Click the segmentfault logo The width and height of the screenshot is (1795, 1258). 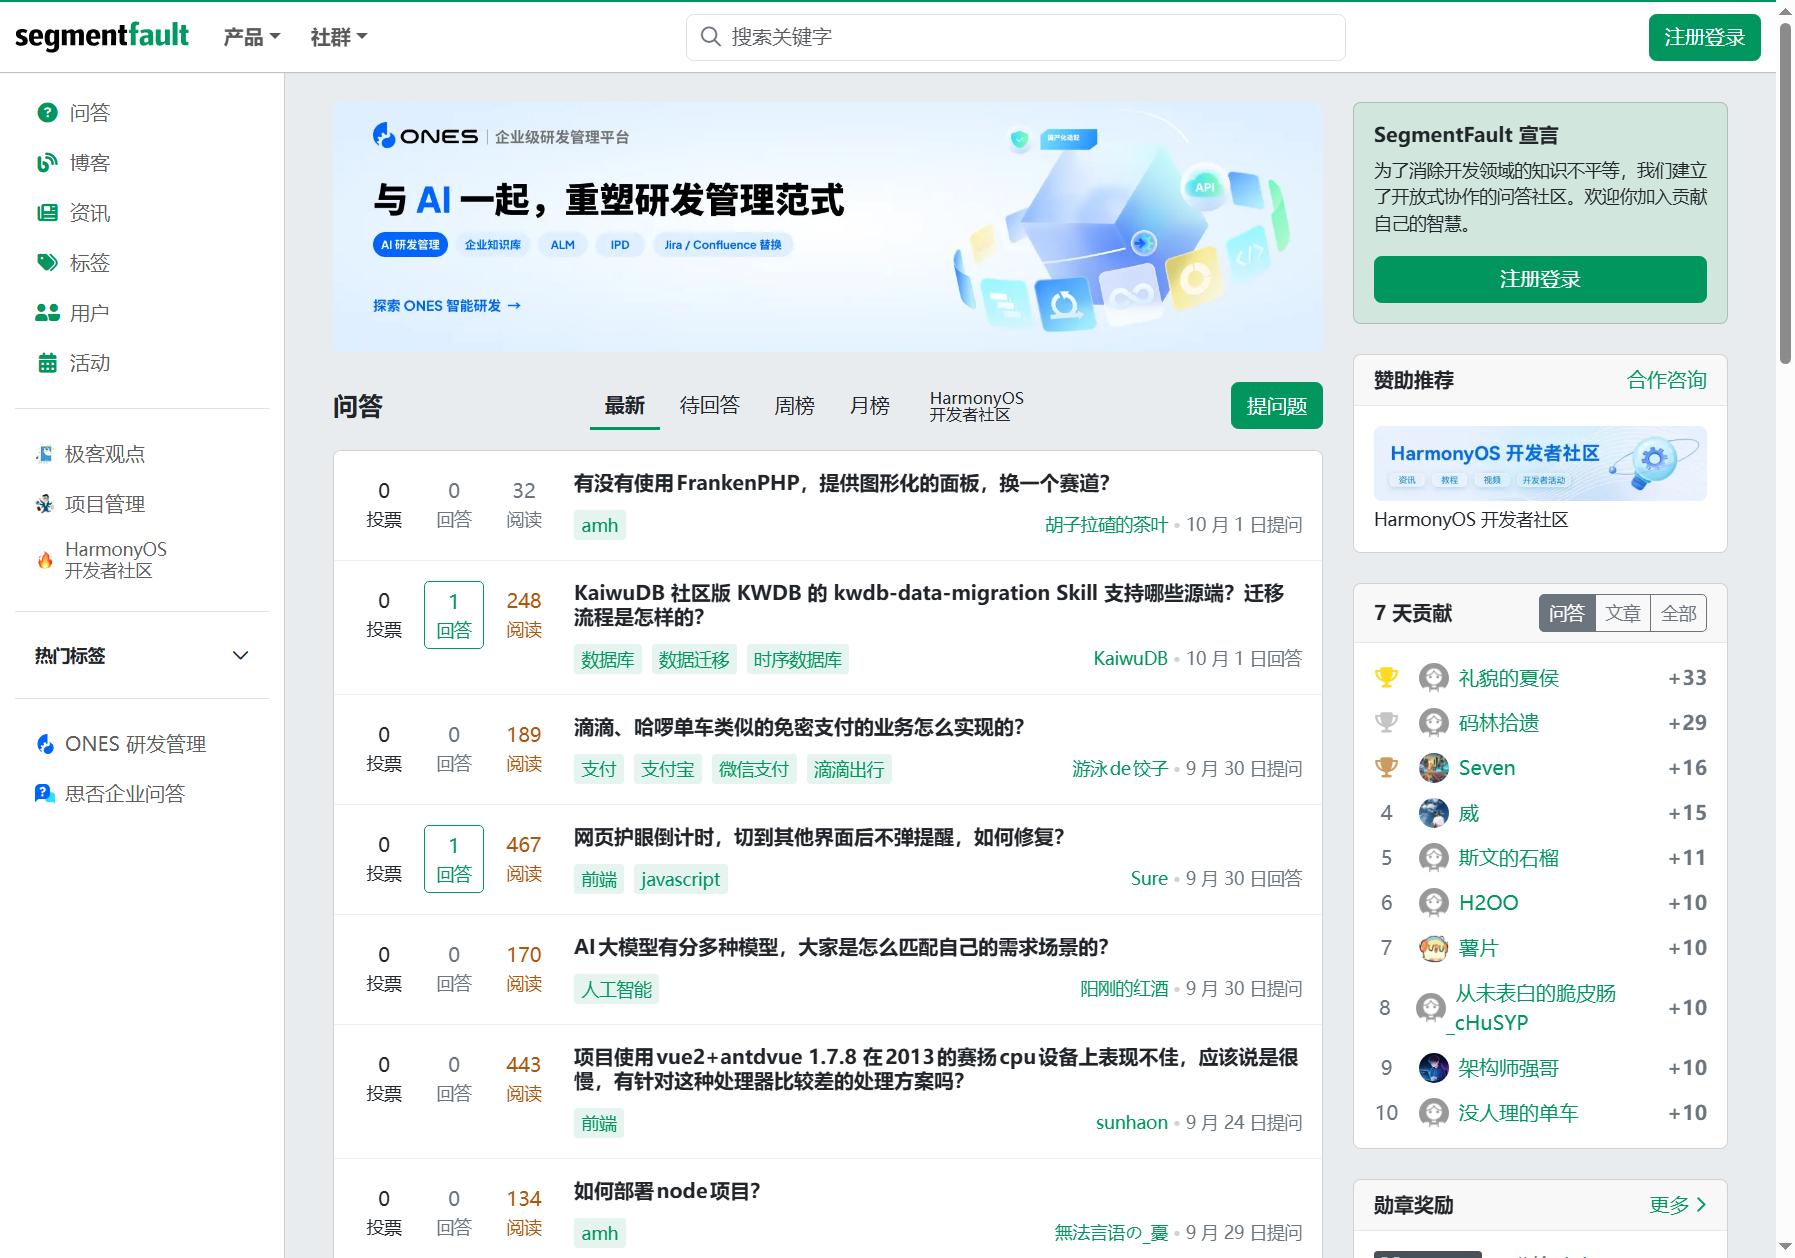click(102, 37)
